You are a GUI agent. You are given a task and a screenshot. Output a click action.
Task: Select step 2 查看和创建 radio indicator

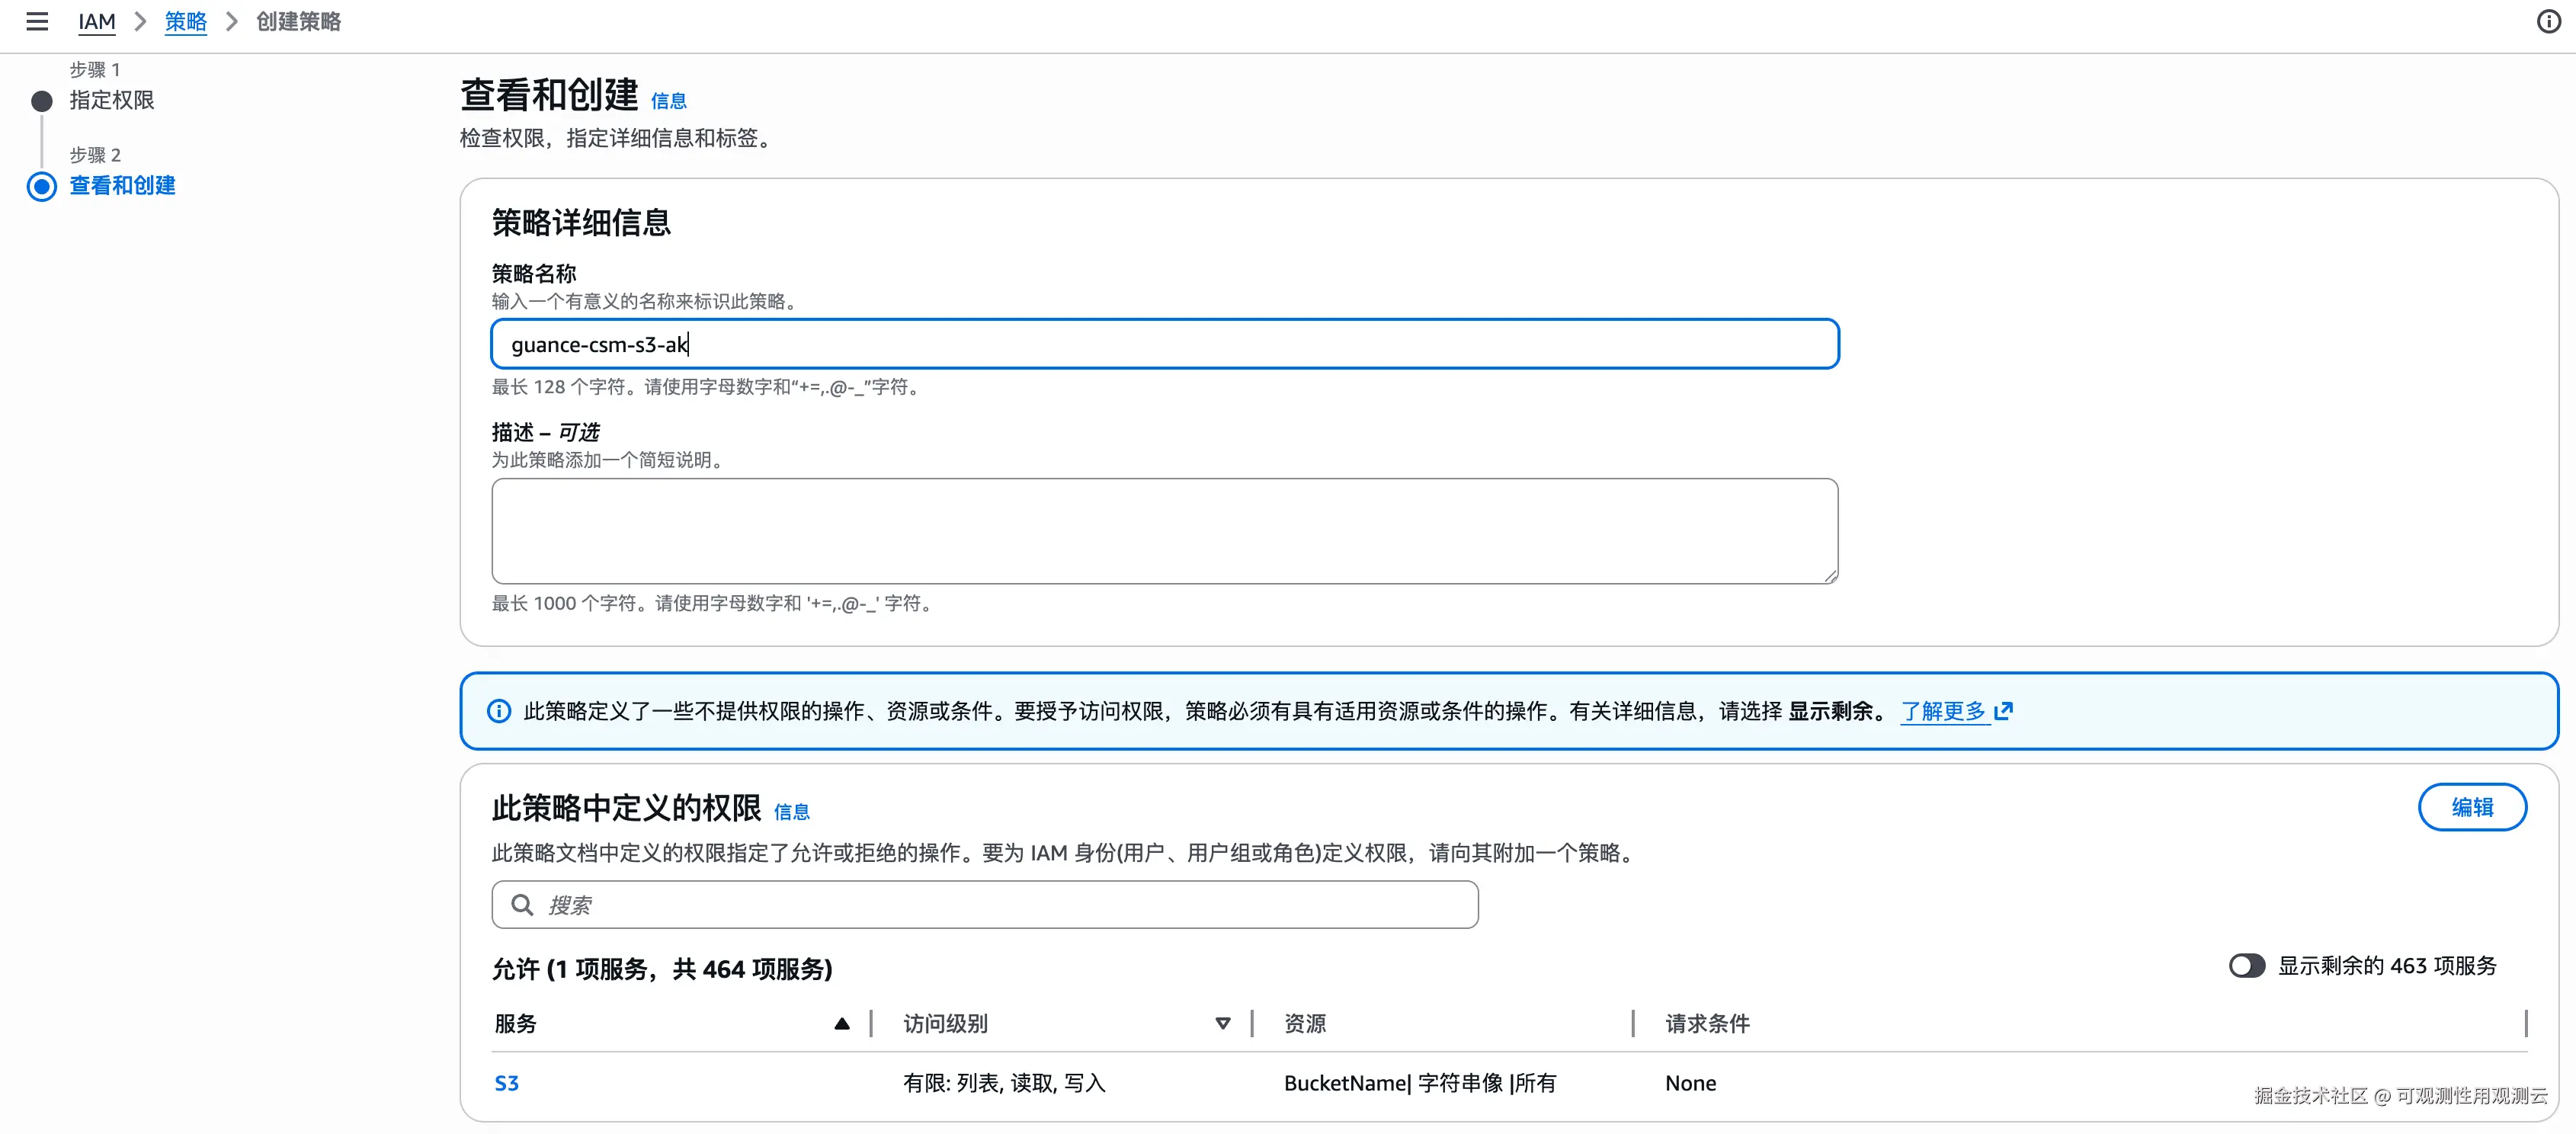[x=42, y=186]
